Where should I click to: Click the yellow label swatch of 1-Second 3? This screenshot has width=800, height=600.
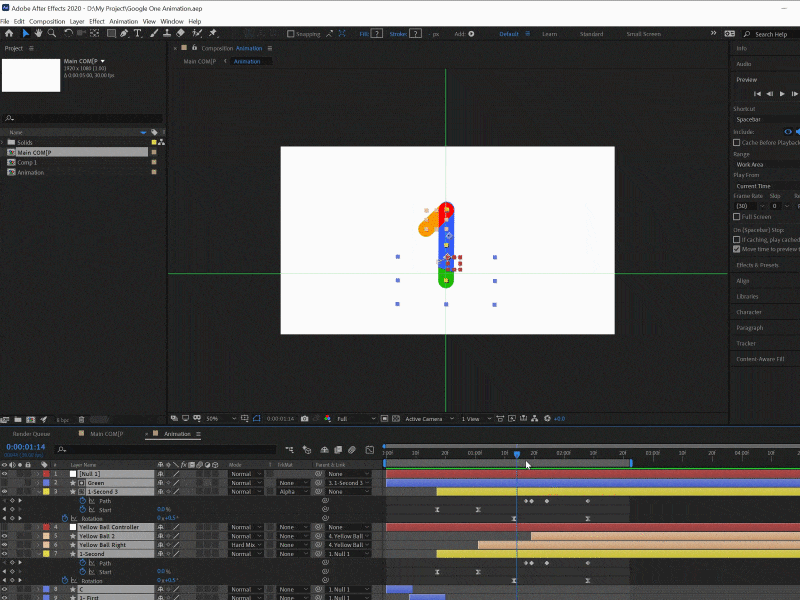pos(46,492)
